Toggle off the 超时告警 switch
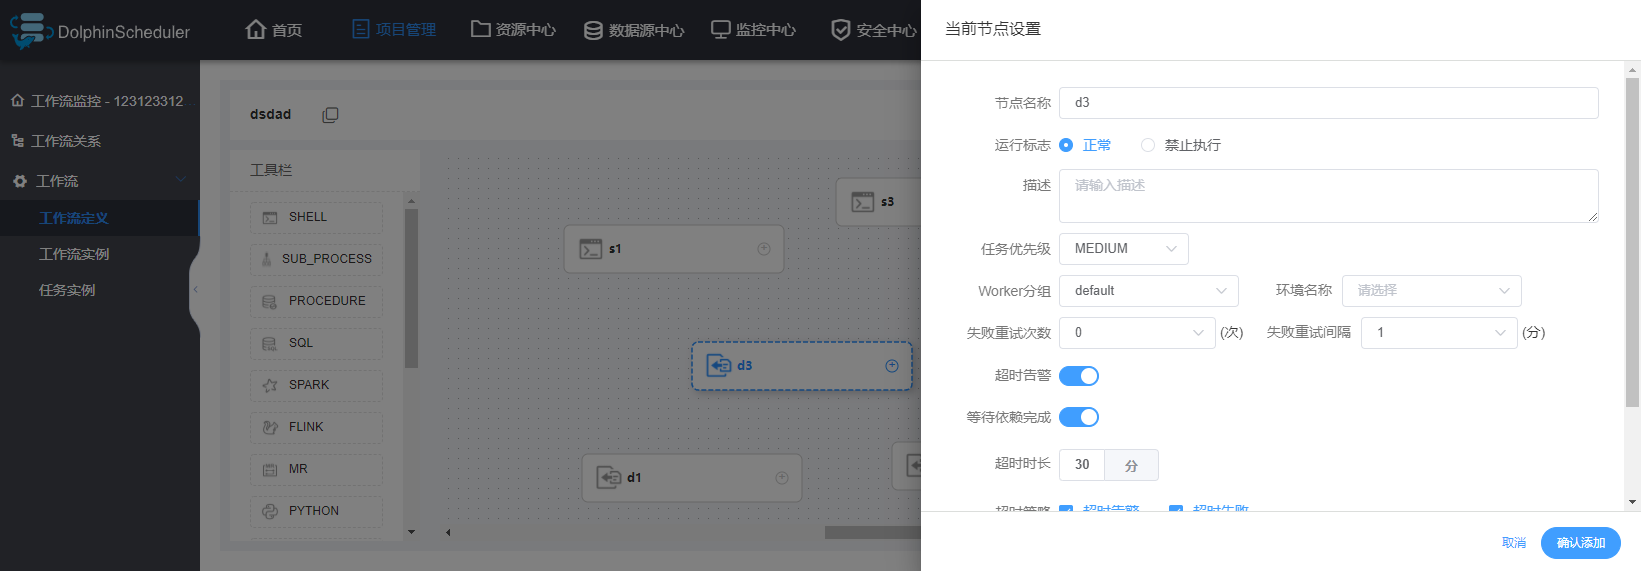The image size is (1641, 571). pos(1079,376)
